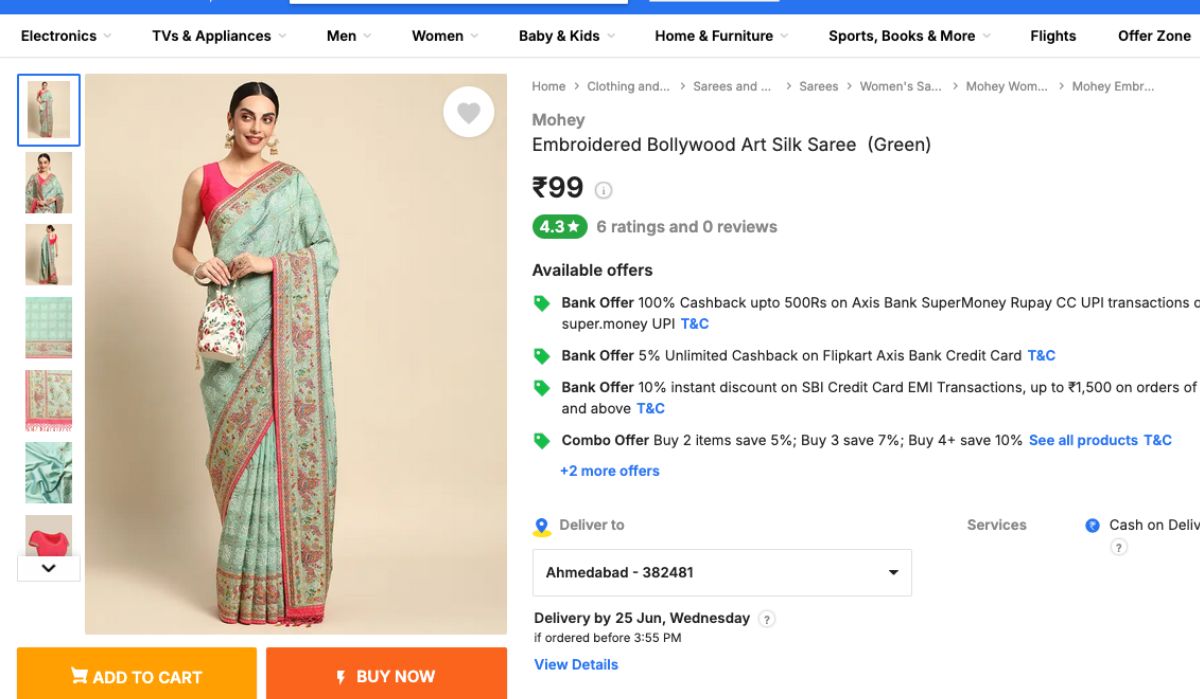Click the Delivery by 25 Jun, Wednesday text
Viewport: 1200px width, 699px height.
tap(642, 618)
